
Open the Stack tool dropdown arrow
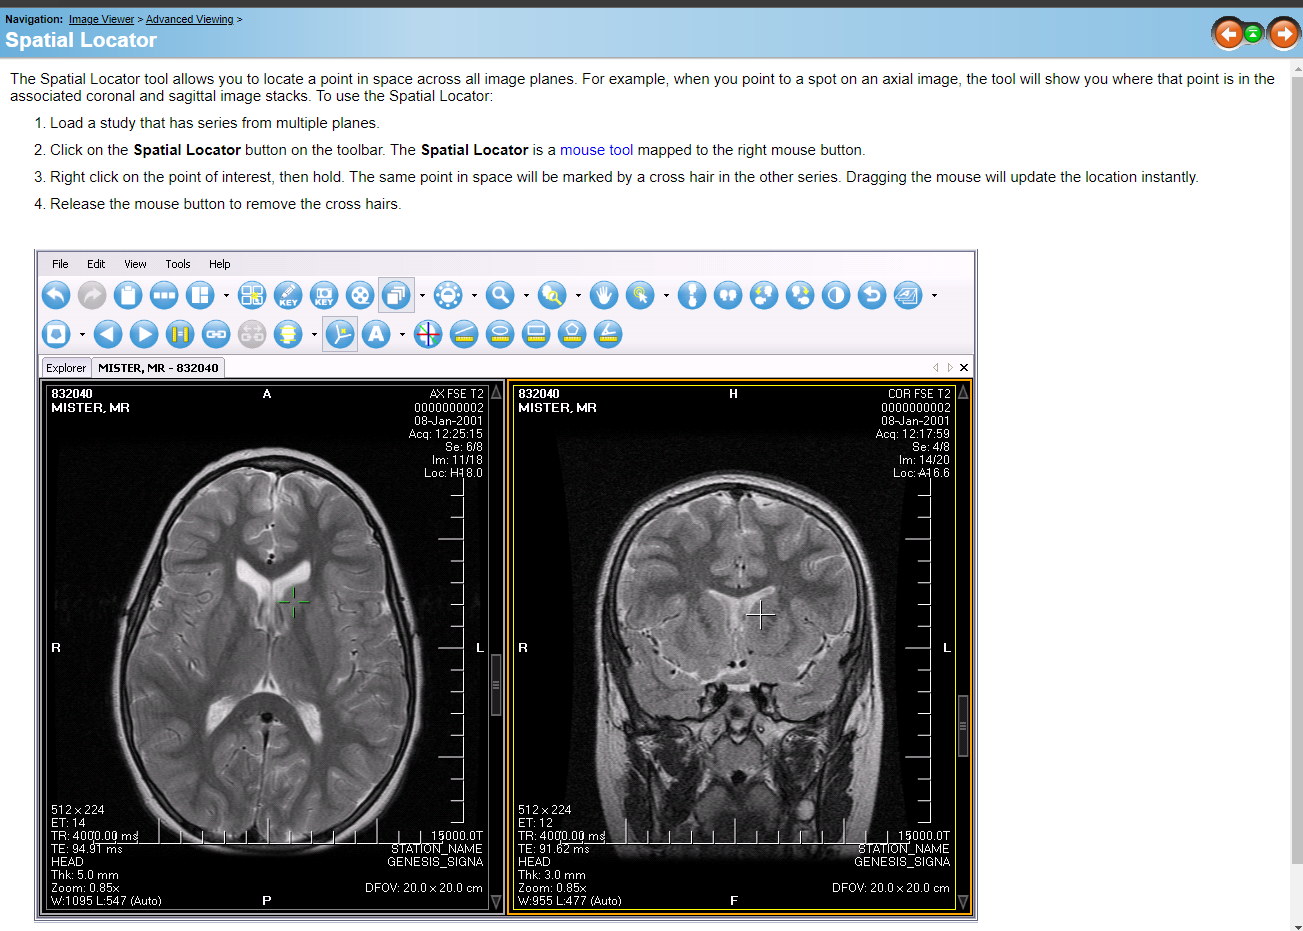click(422, 295)
